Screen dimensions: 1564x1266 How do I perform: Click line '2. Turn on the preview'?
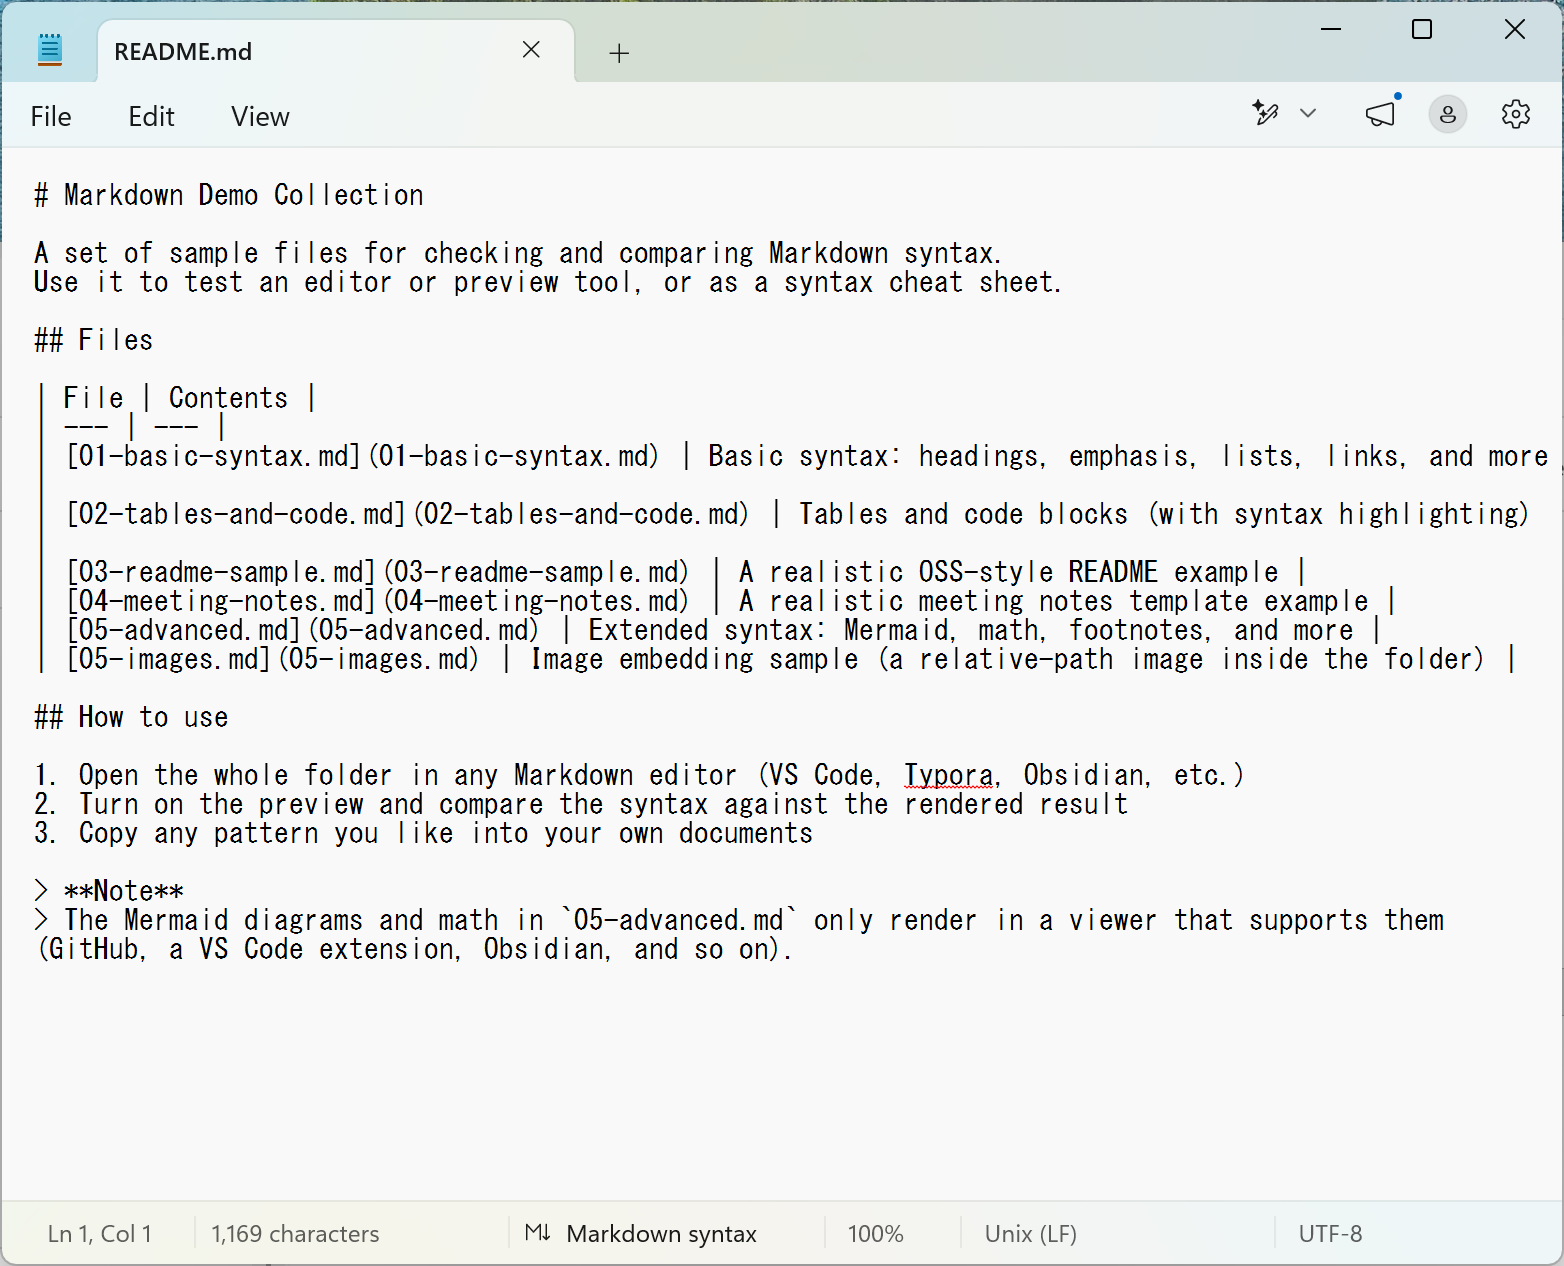pyautogui.click(x=581, y=804)
